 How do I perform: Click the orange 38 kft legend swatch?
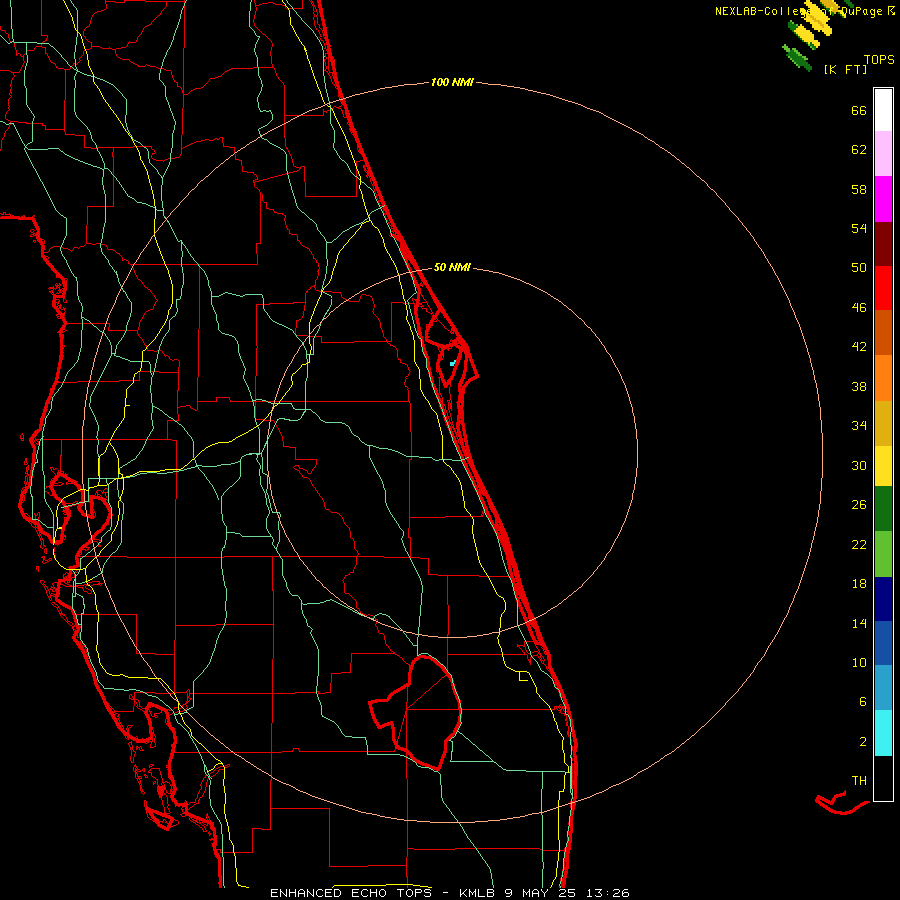(x=883, y=378)
